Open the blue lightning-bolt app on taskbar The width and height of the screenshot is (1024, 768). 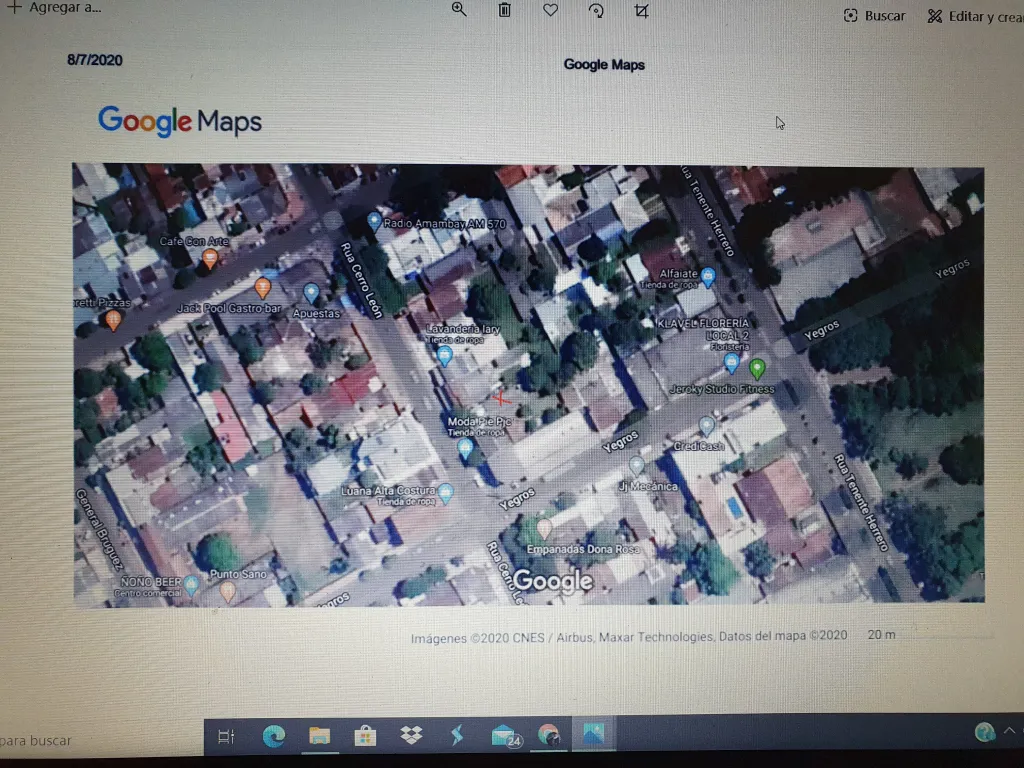pos(456,735)
